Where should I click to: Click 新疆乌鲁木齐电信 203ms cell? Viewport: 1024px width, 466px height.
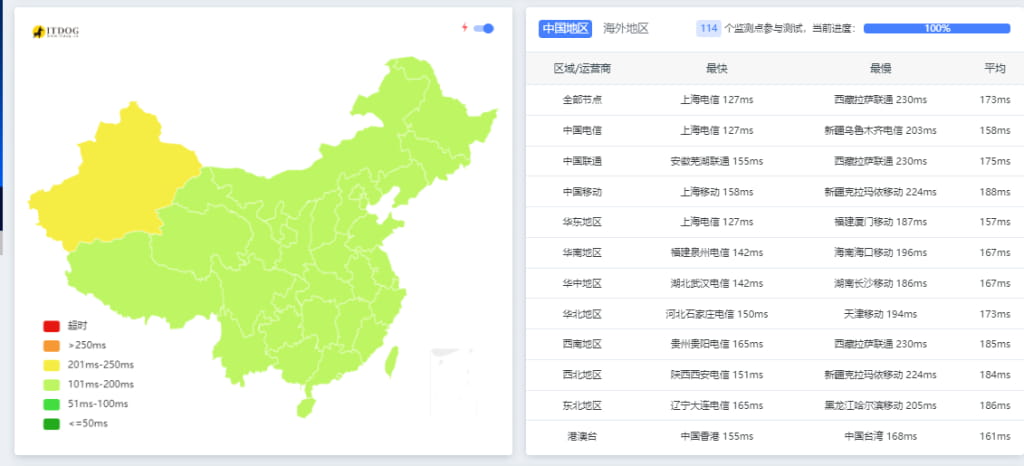[880, 131]
